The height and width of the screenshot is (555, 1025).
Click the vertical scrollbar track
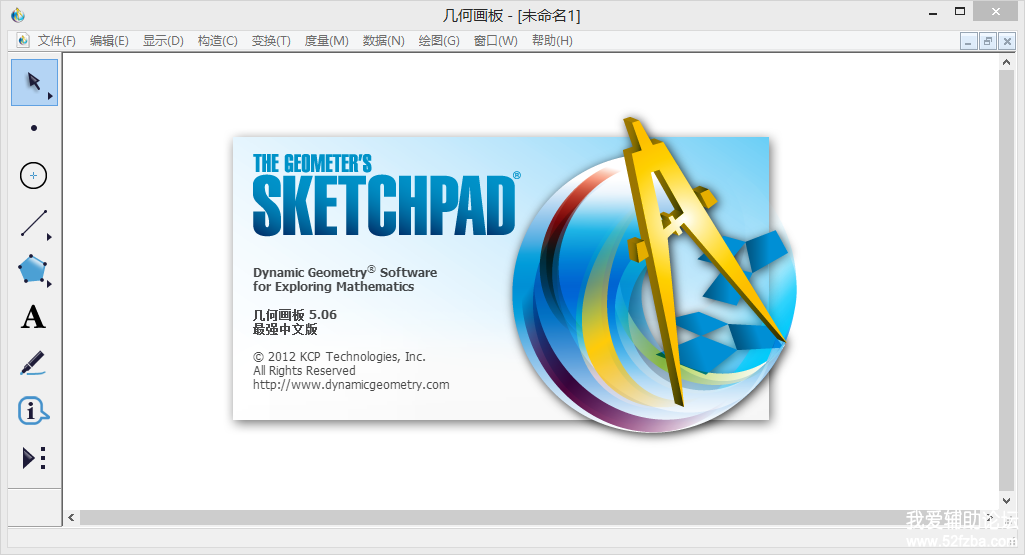1007,281
